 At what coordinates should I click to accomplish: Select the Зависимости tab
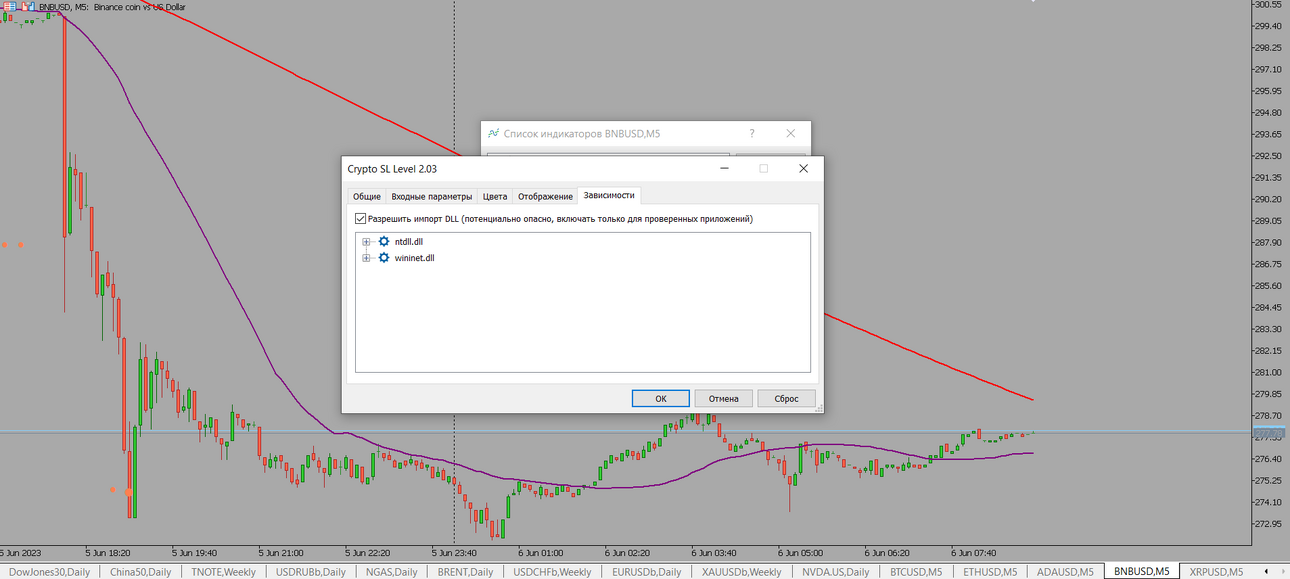pos(608,195)
